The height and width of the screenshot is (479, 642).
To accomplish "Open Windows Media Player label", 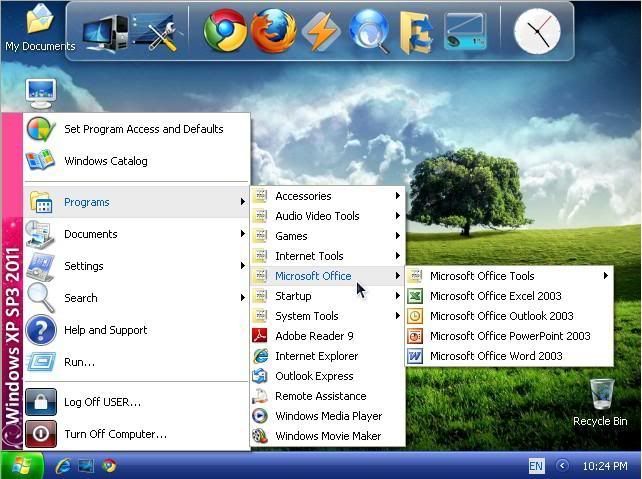I will (x=328, y=416).
